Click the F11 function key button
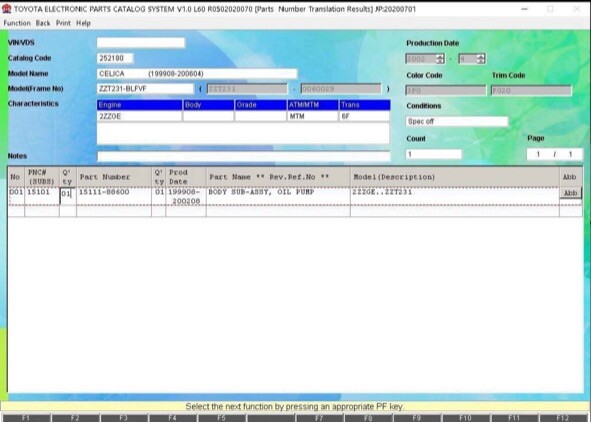This screenshot has height=422, width=591. click(514, 418)
